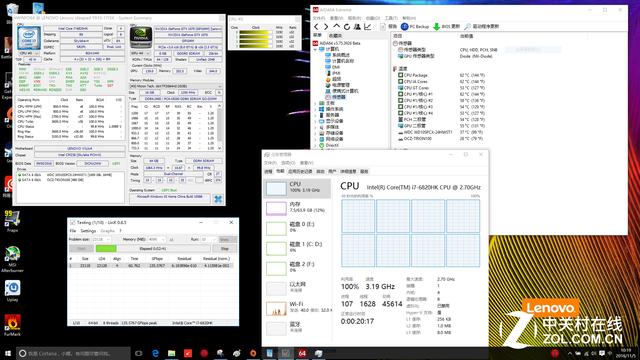The height and width of the screenshot is (360, 640).
Task: Click Start button in LinX
Action: [82, 249]
